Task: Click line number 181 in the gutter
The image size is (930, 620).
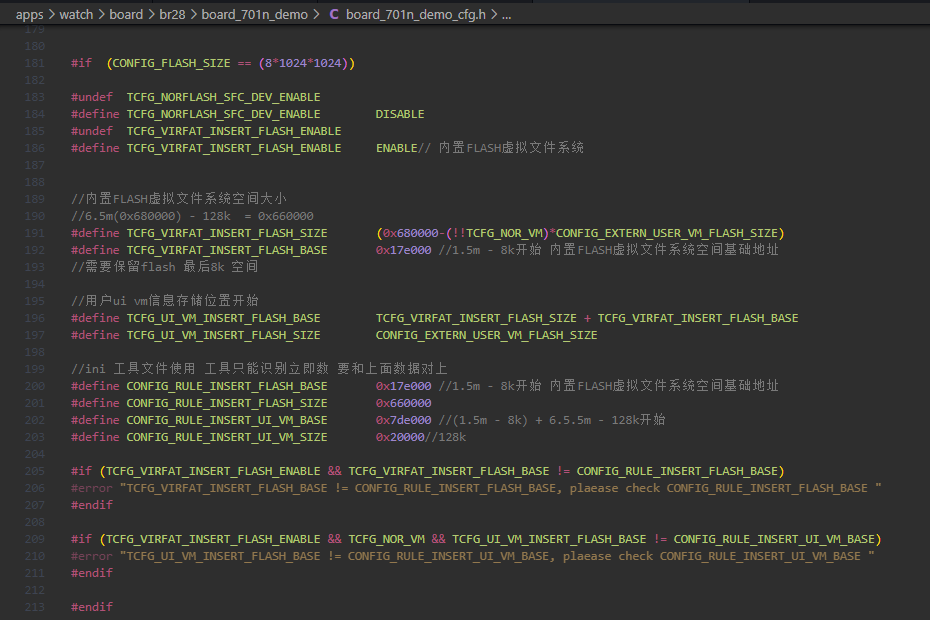Action: 34,63
